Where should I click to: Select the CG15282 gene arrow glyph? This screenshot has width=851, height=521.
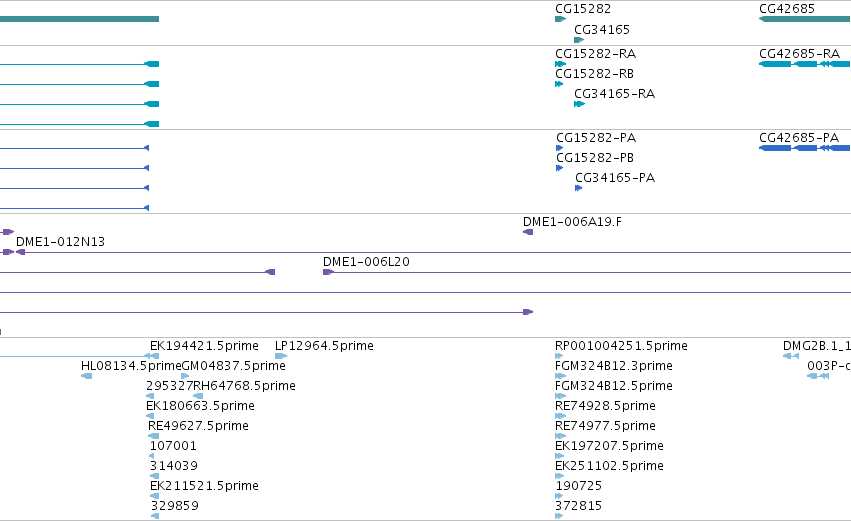(x=560, y=19)
